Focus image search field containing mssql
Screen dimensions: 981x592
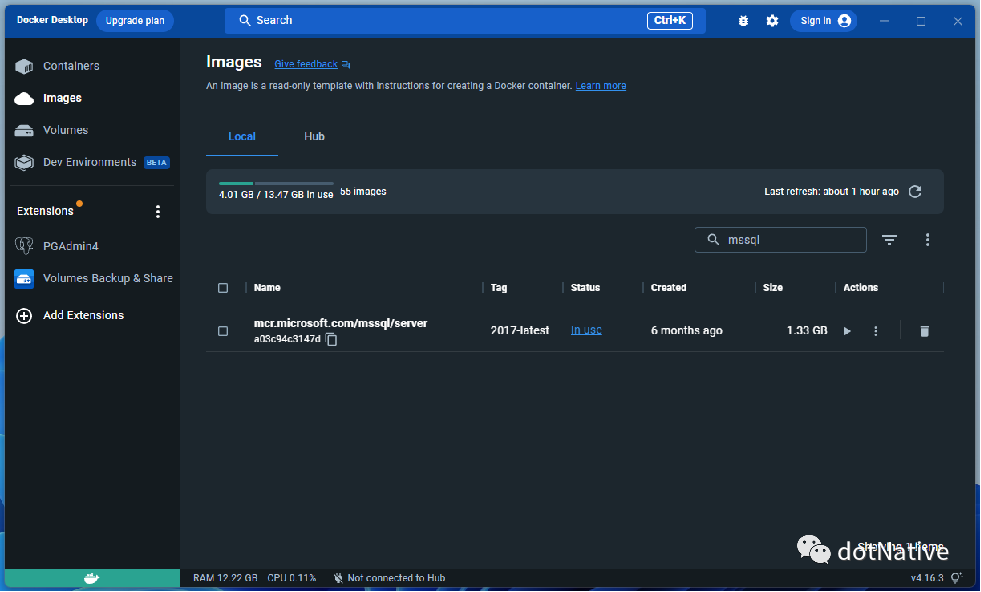780,240
